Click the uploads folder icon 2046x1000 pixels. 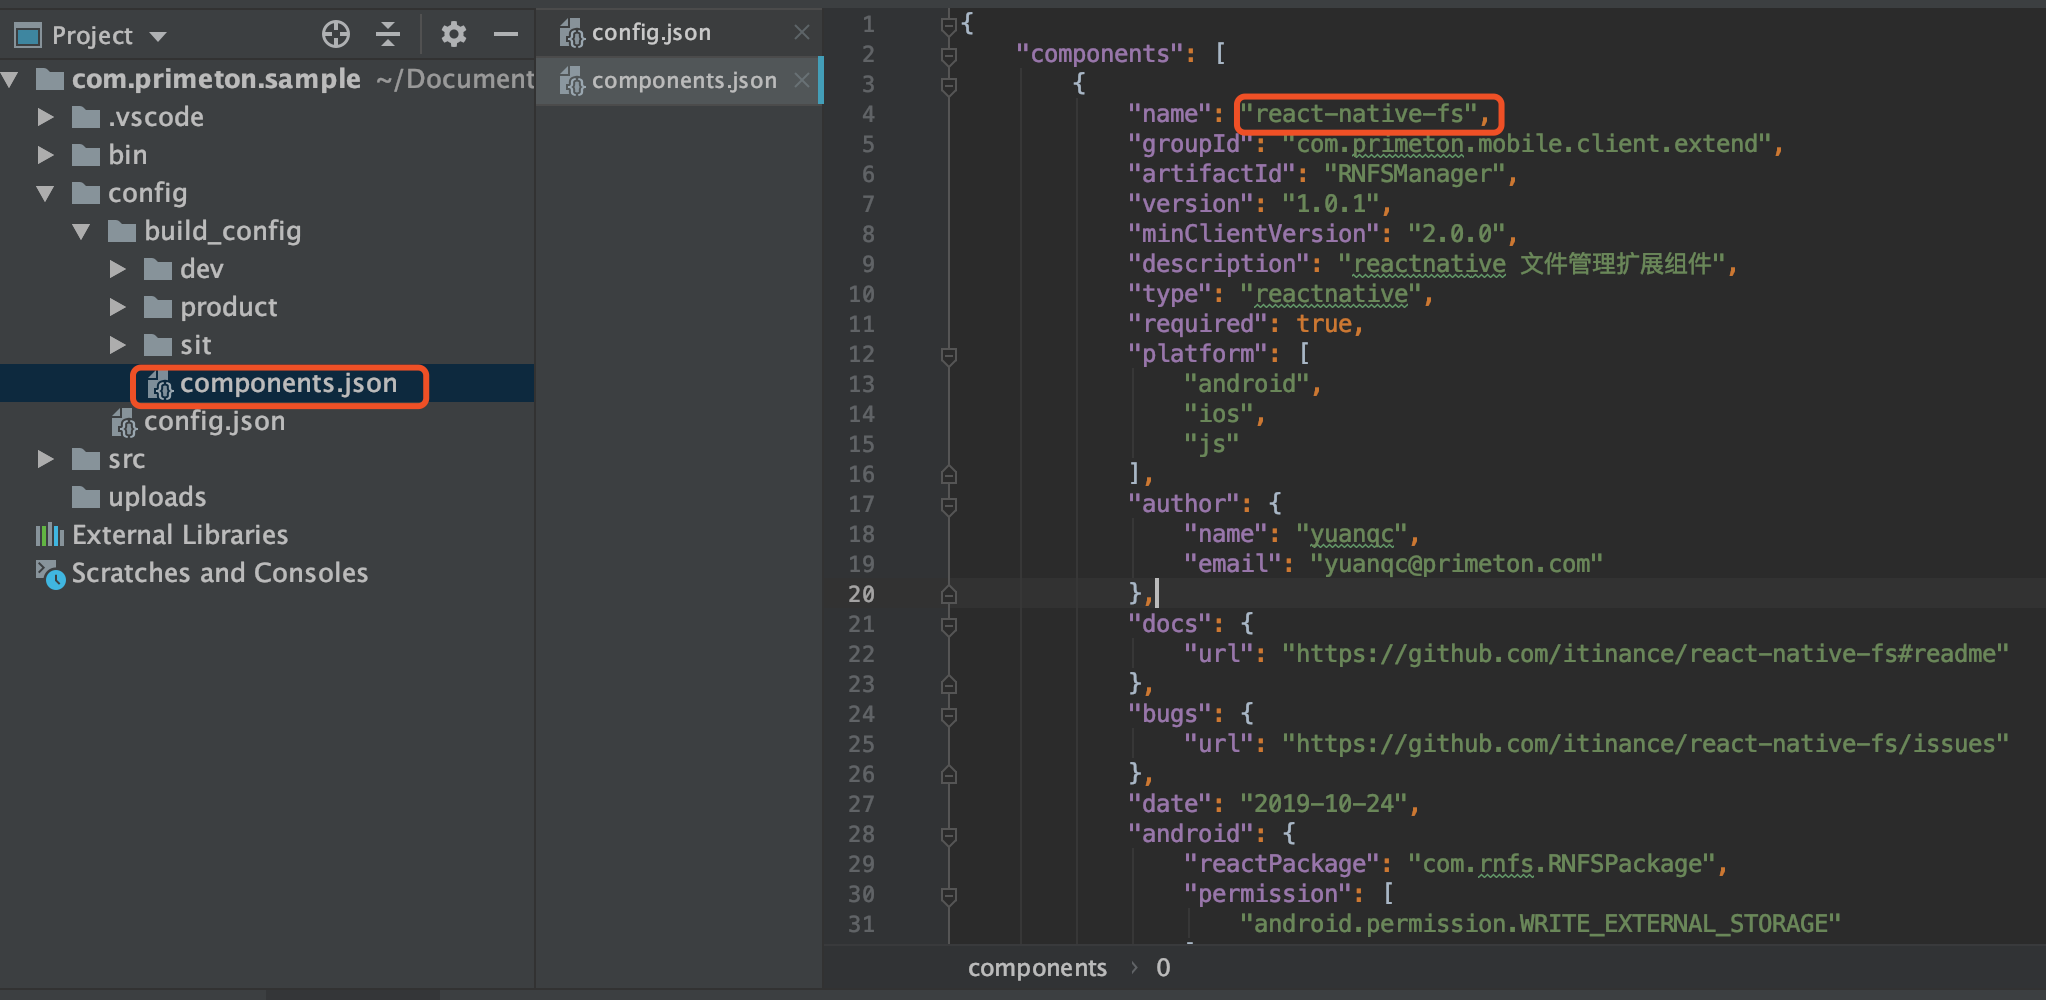86,497
